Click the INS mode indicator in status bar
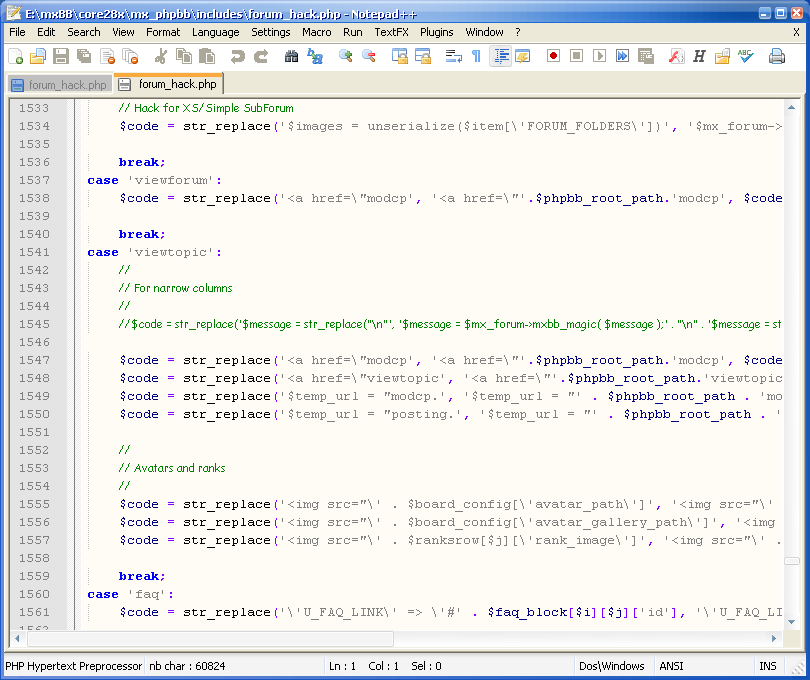The height and width of the screenshot is (680, 810). click(767, 666)
